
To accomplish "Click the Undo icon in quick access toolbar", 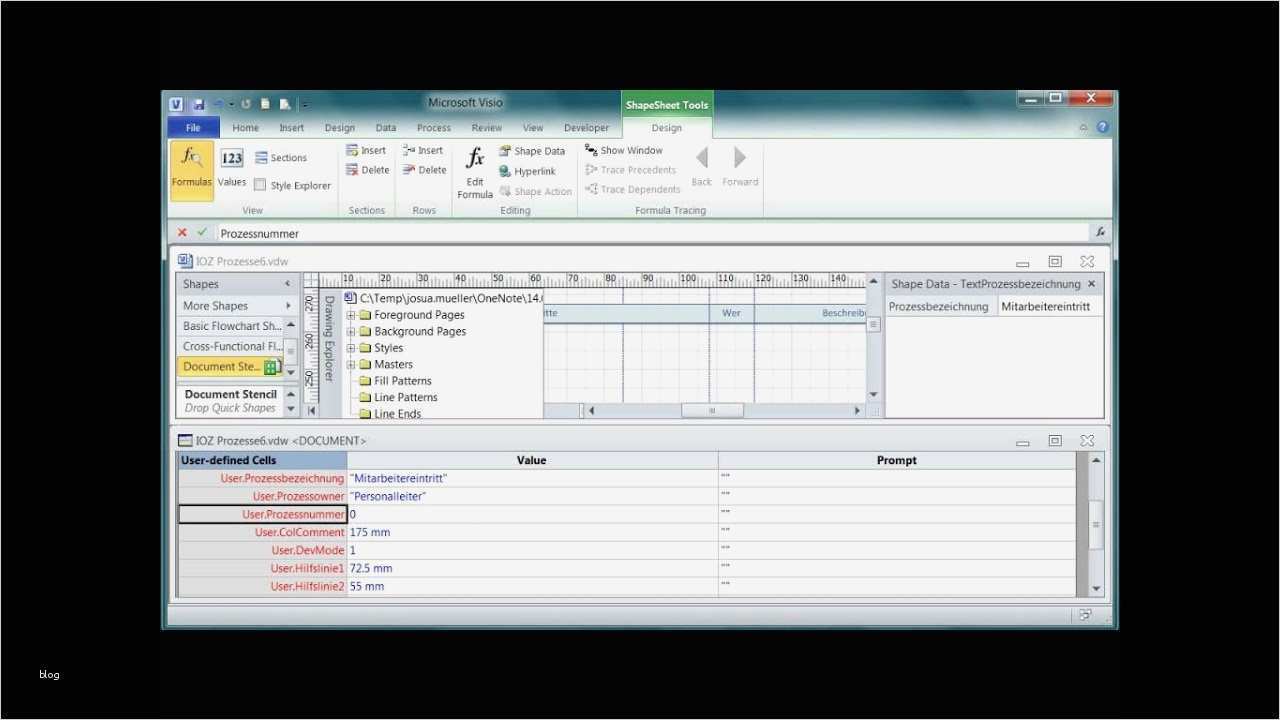I will (x=217, y=104).
